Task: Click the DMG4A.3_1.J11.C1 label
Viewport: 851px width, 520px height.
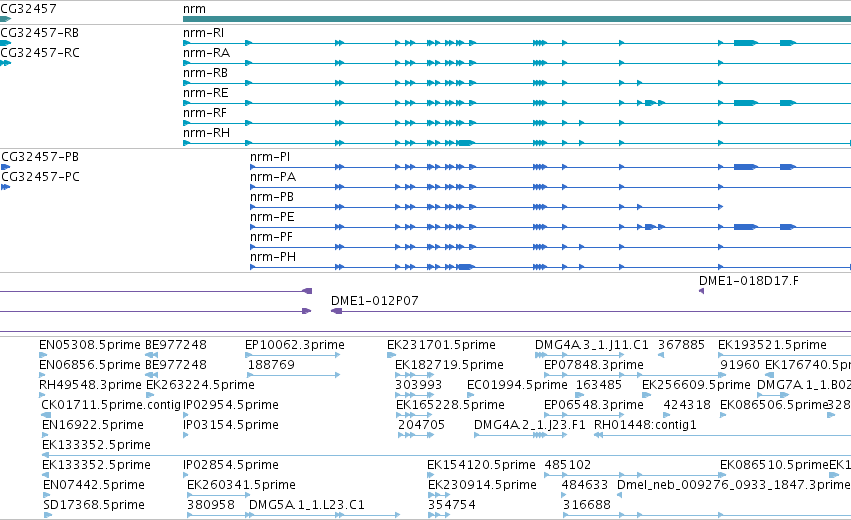Action: point(592,345)
